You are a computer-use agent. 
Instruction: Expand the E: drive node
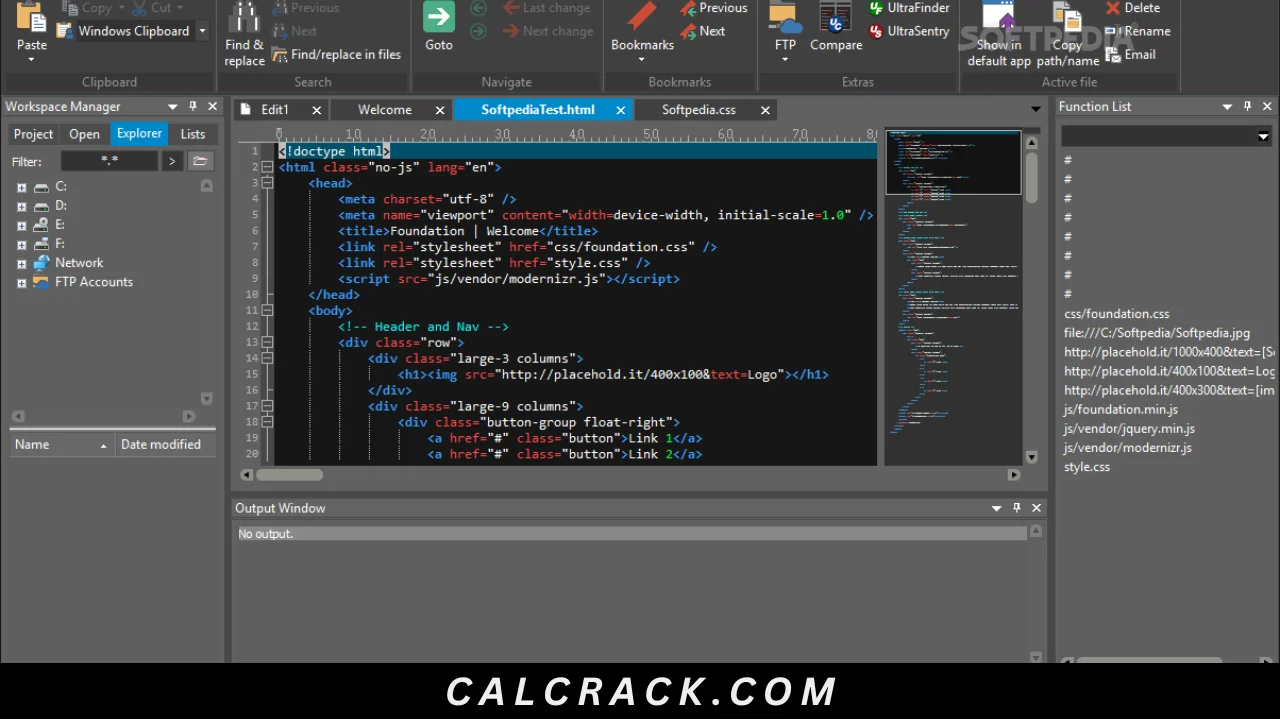coord(21,225)
